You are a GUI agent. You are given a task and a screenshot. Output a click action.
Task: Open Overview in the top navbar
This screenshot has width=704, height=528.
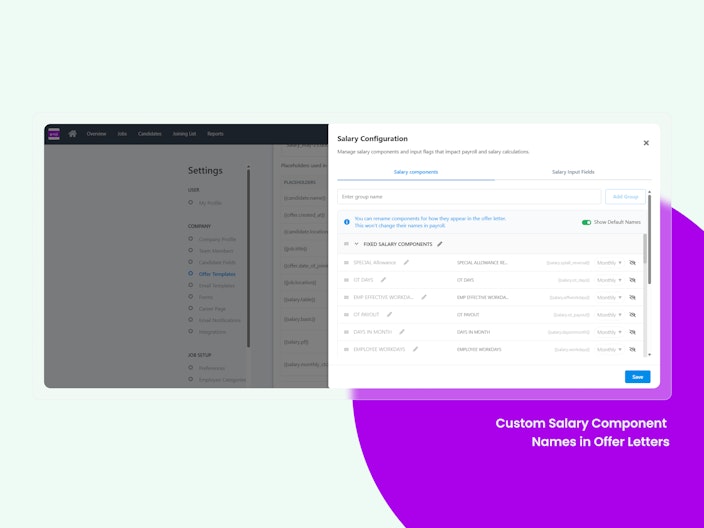(x=96, y=134)
